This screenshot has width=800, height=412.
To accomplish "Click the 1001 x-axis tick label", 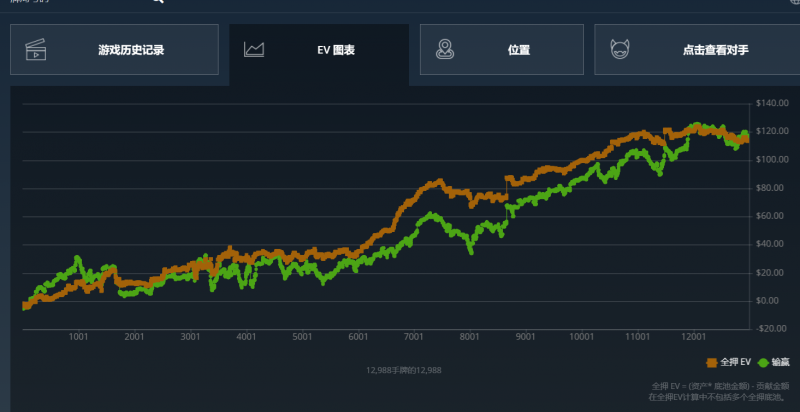I will [80, 337].
